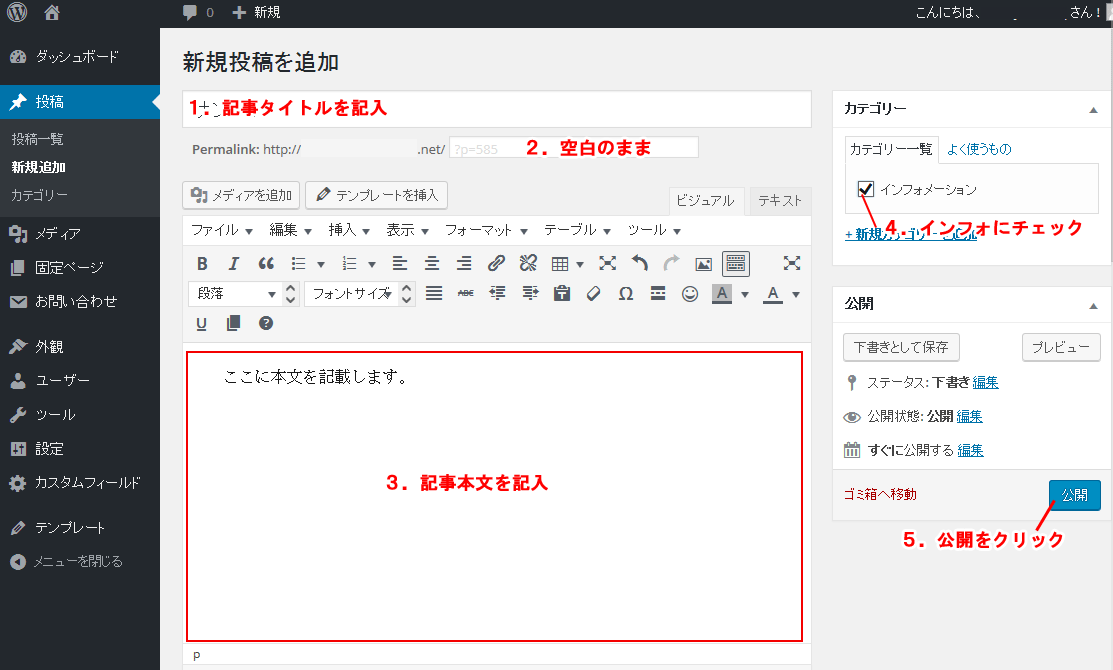
Task: Click the insert link icon
Action: point(496,264)
